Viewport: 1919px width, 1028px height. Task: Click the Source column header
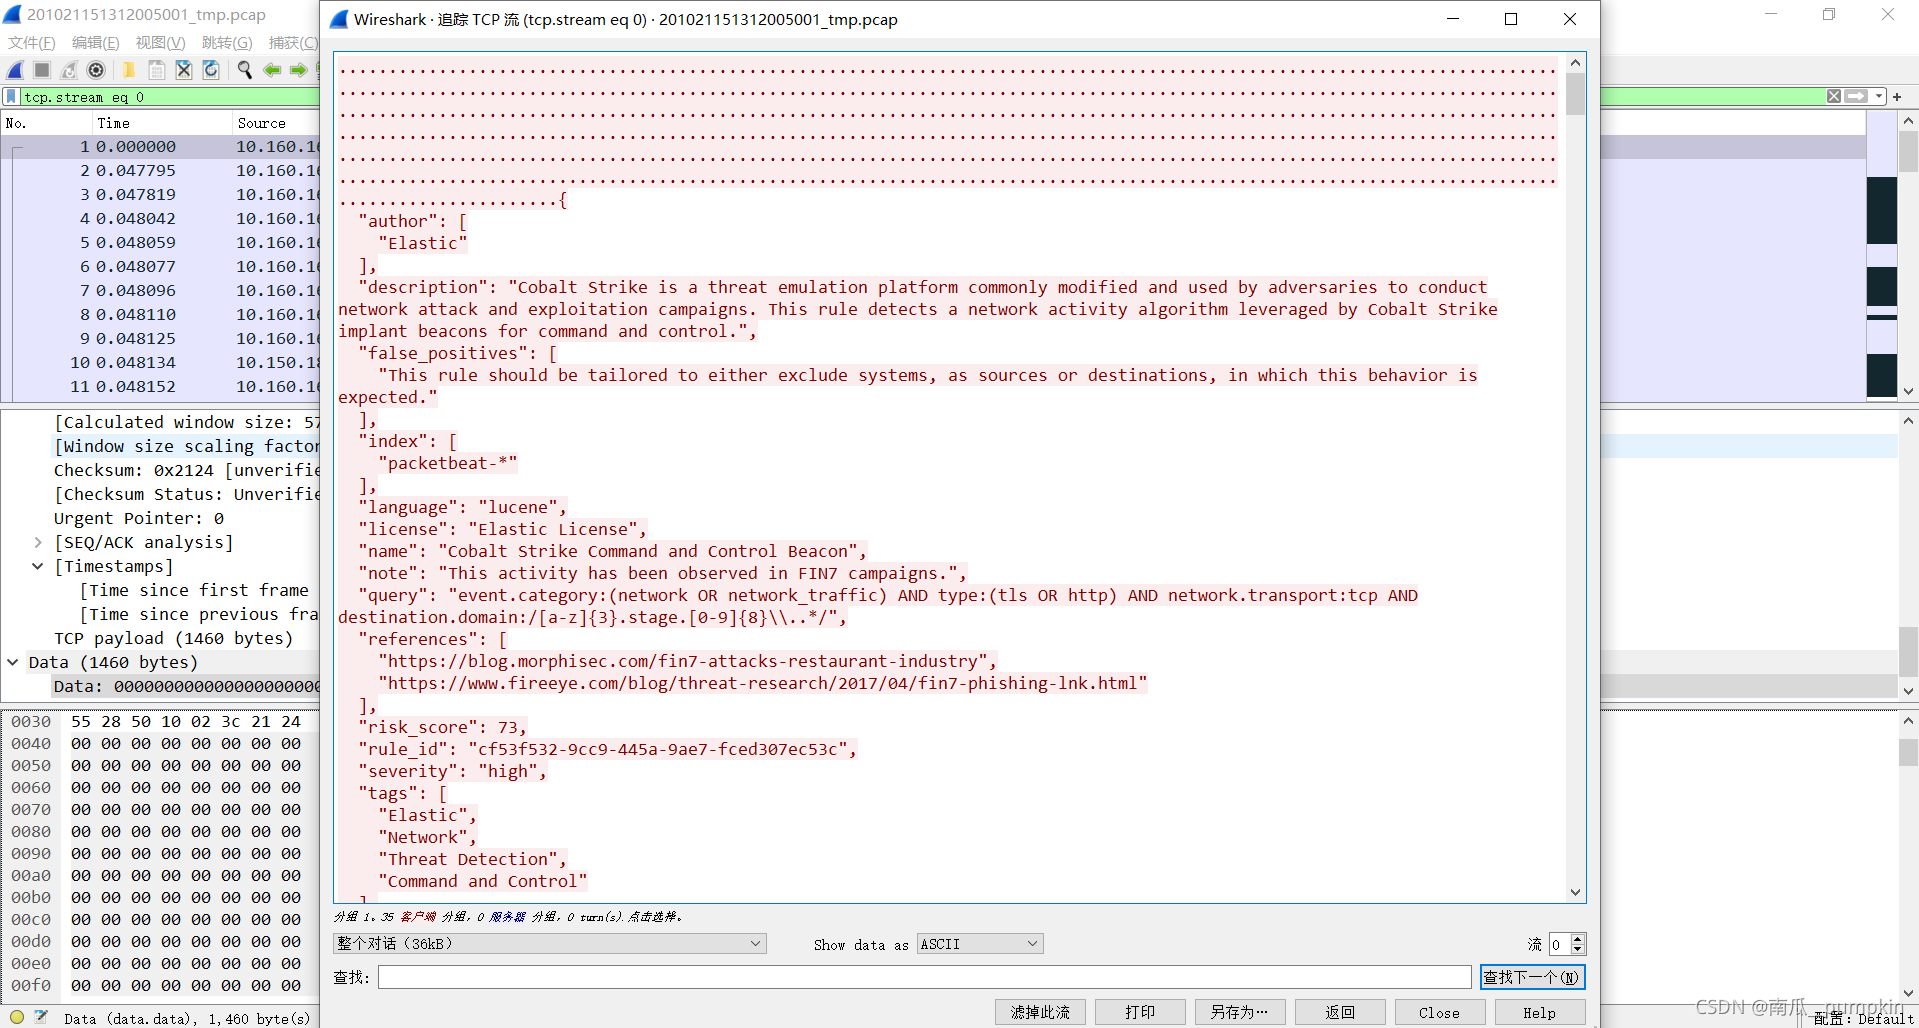coord(275,123)
